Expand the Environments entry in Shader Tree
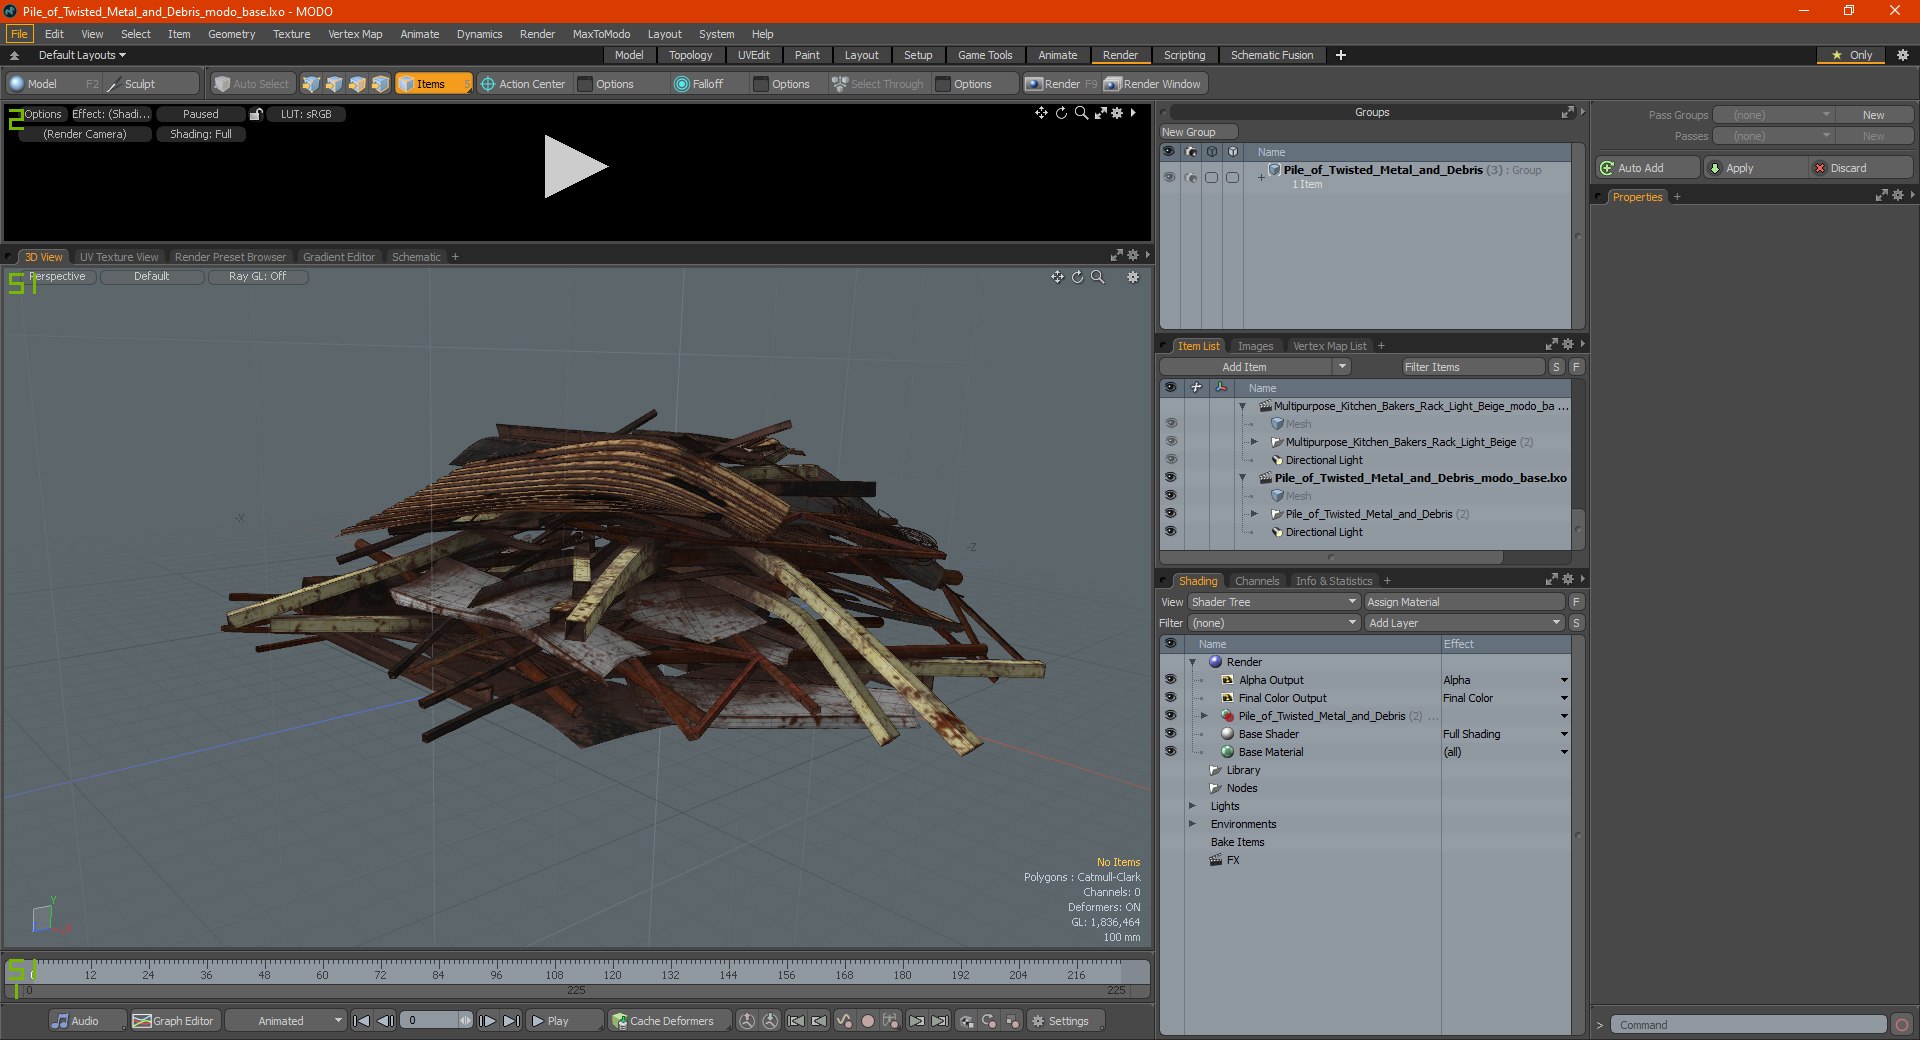The width and height of the screenshot is (1920, 1040). (x=1192, y=824)
